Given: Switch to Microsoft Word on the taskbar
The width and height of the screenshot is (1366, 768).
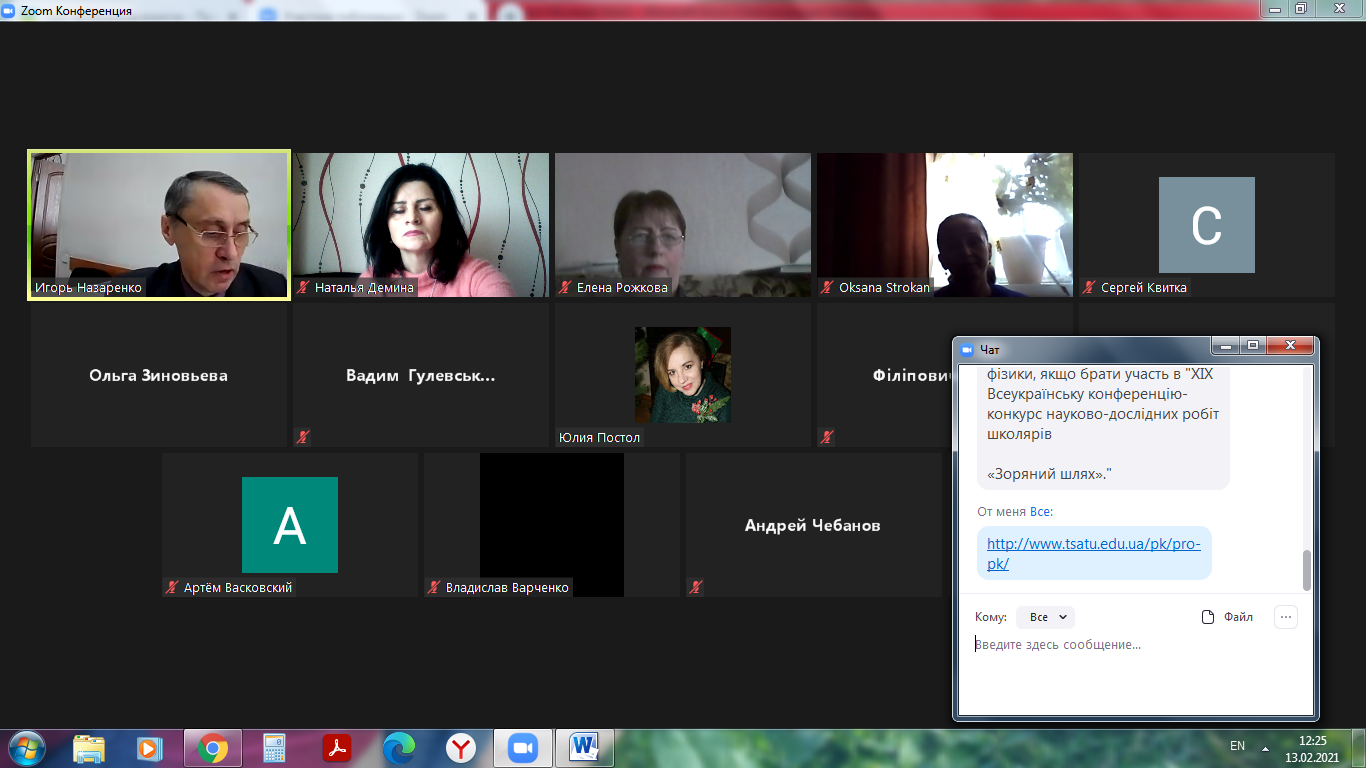Looking at the screenshot, I should 583,748.
